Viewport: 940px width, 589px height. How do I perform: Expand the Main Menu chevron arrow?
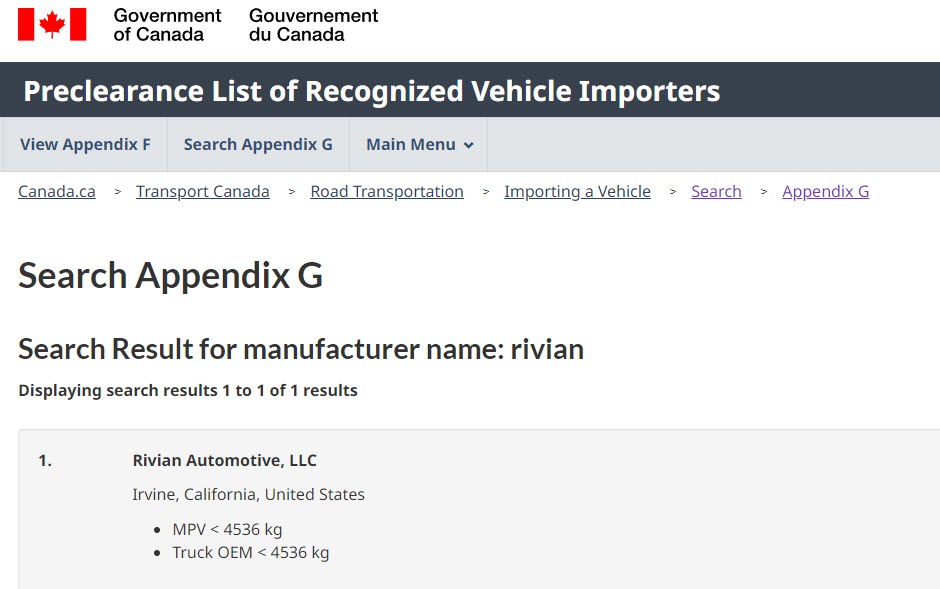469,145
